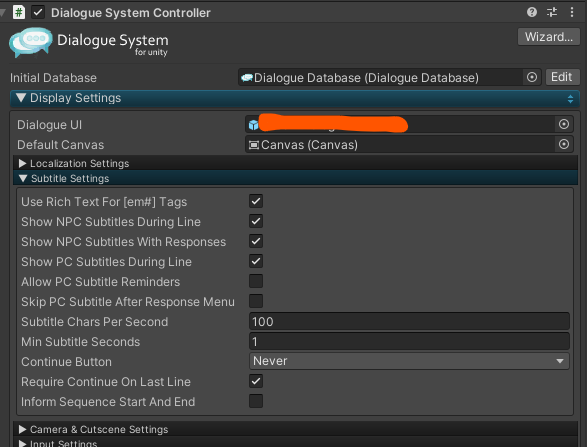Click the blue cube prefab icon
Viewport: 587px width, 447px height.
pos(253,125)
